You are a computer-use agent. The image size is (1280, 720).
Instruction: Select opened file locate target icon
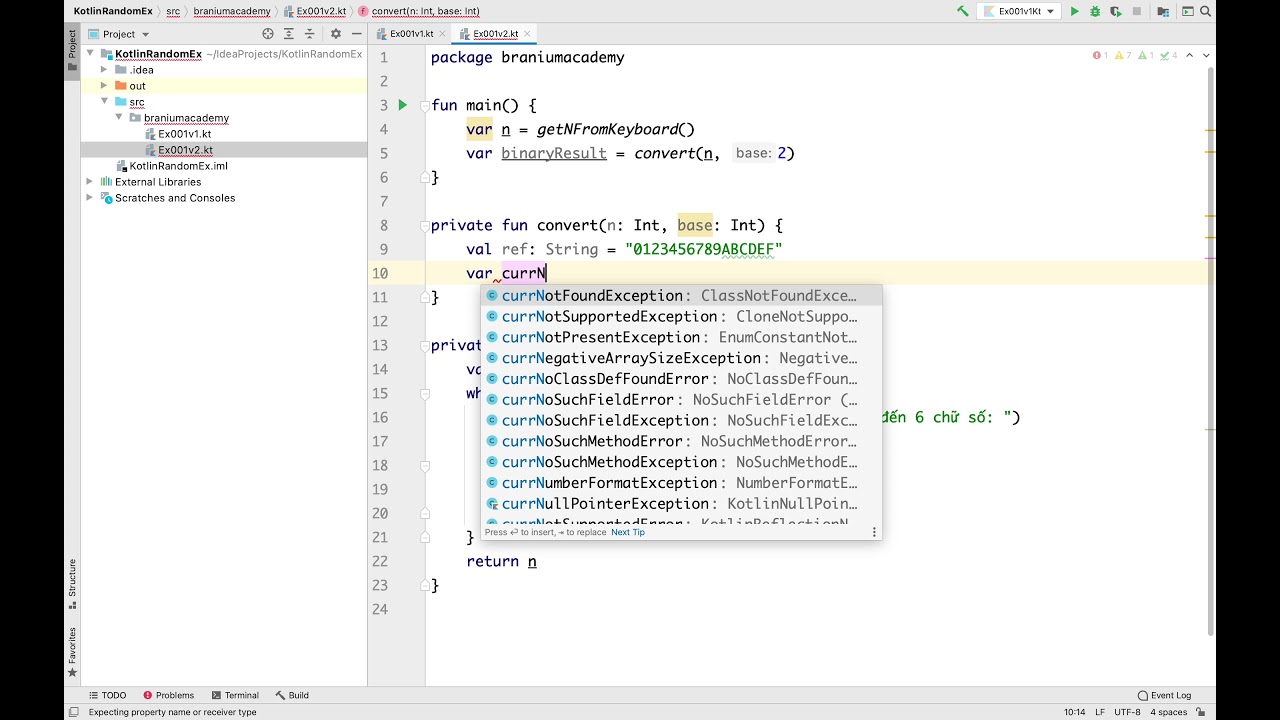(x=268, y=33)
